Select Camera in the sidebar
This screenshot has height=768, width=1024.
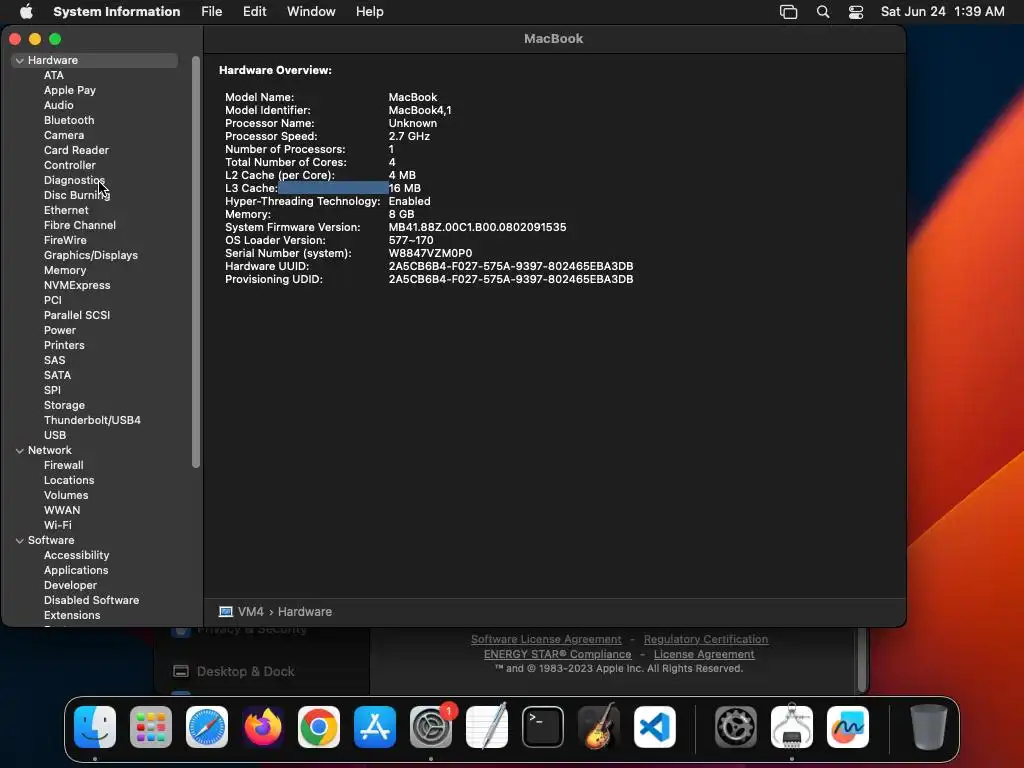point(64,135)
